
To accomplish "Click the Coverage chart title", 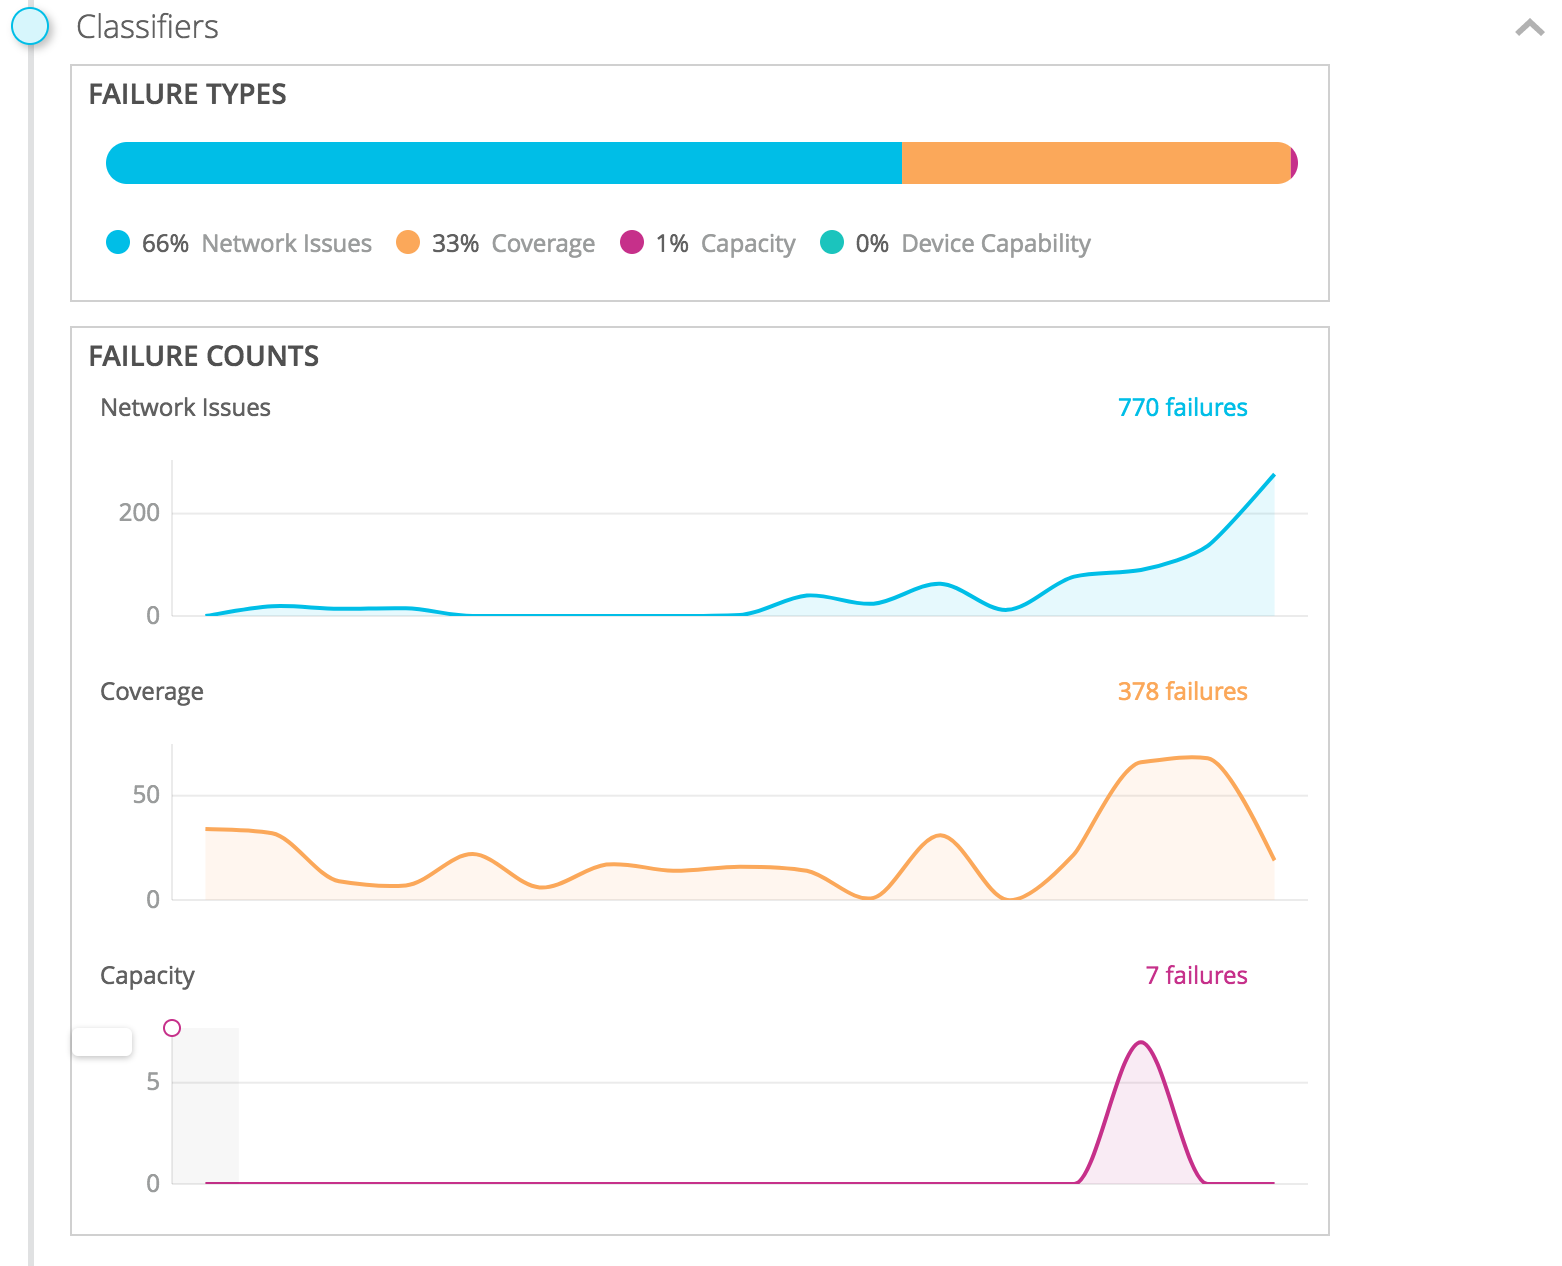I will tap(152, 692).
